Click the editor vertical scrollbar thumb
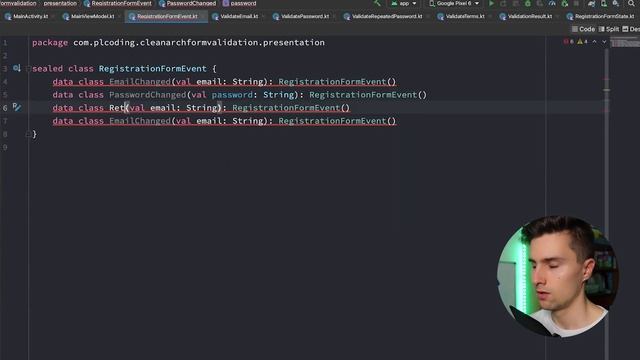This screenshot has width=640, height=360. tap(607, 204)
